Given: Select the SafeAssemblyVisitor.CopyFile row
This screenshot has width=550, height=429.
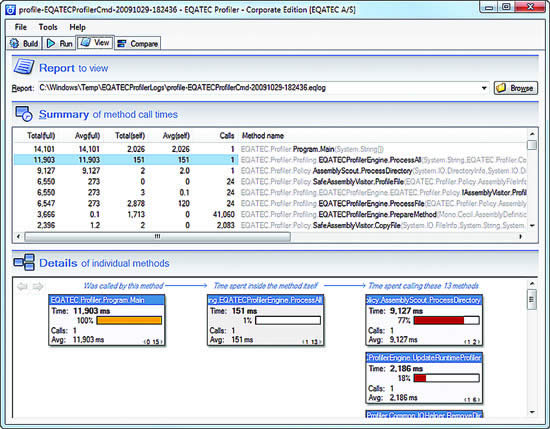Looking at the screenshot, I should tap(270, 225).
